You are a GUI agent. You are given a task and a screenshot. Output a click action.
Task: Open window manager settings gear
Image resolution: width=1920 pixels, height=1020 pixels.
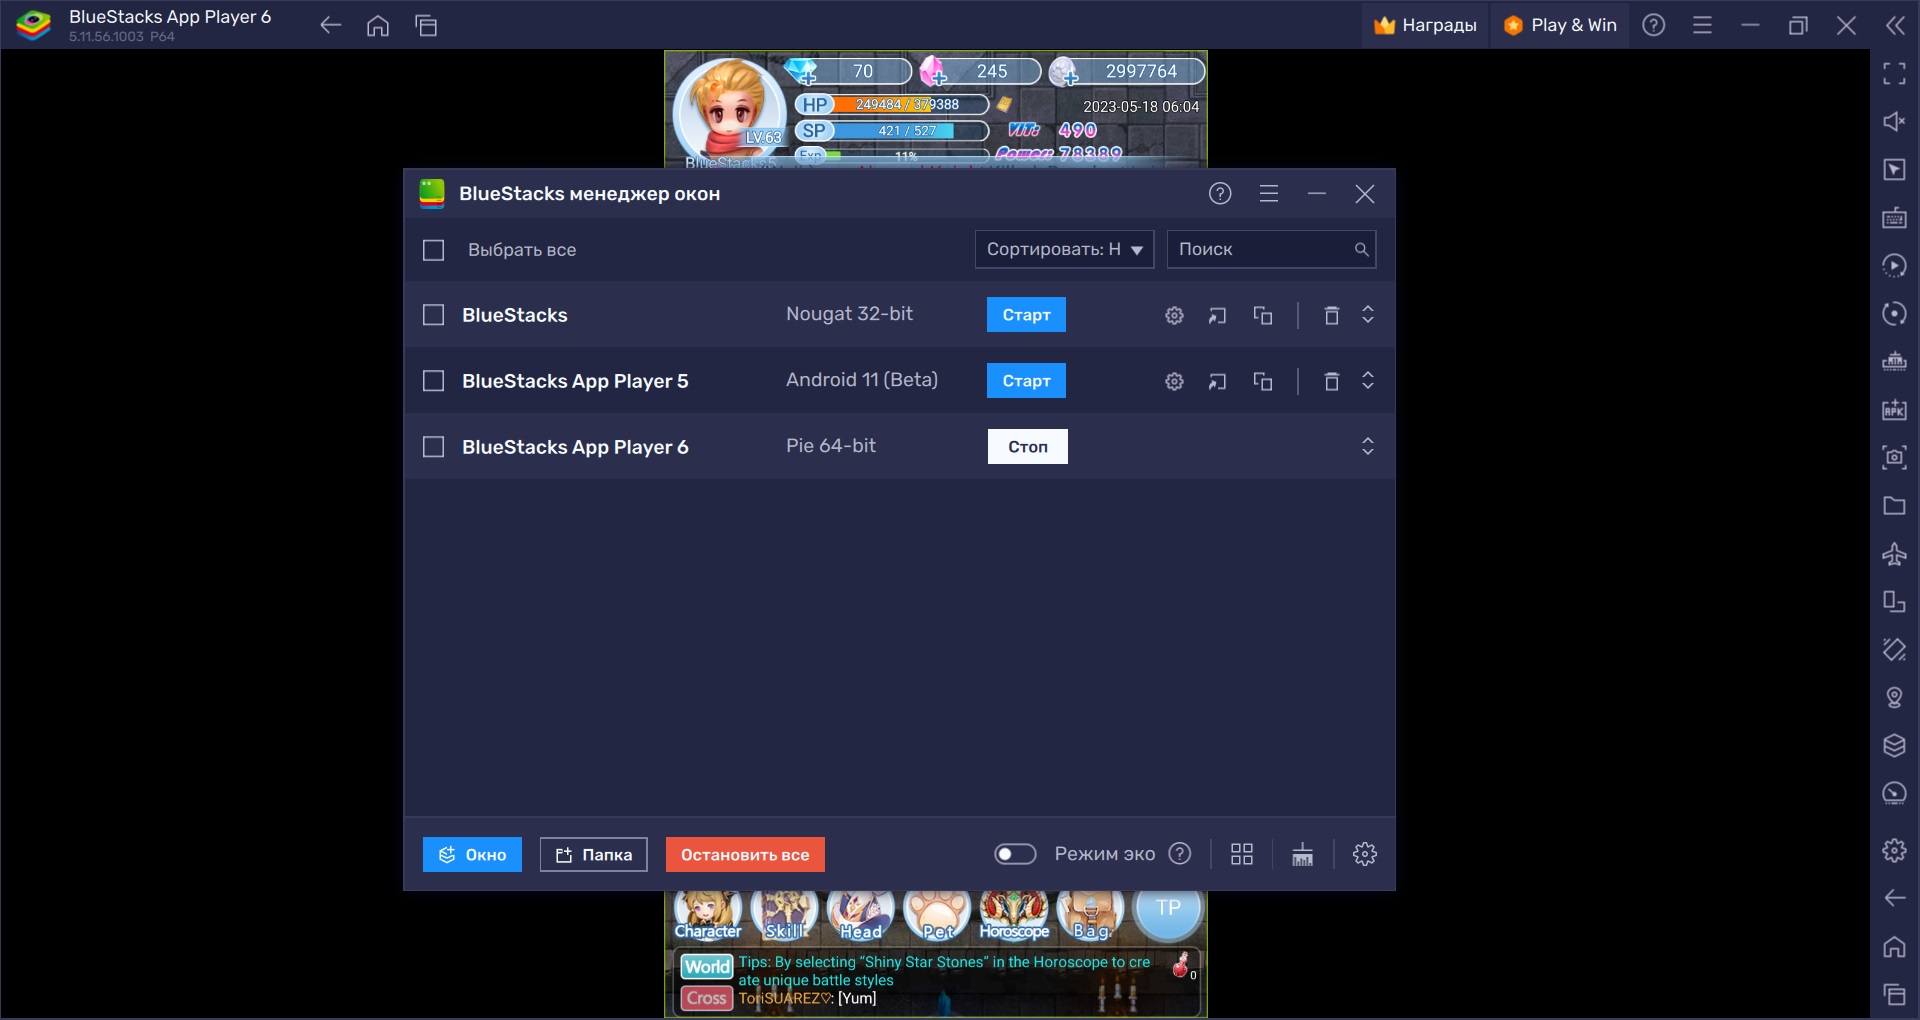pos(1365,854)
